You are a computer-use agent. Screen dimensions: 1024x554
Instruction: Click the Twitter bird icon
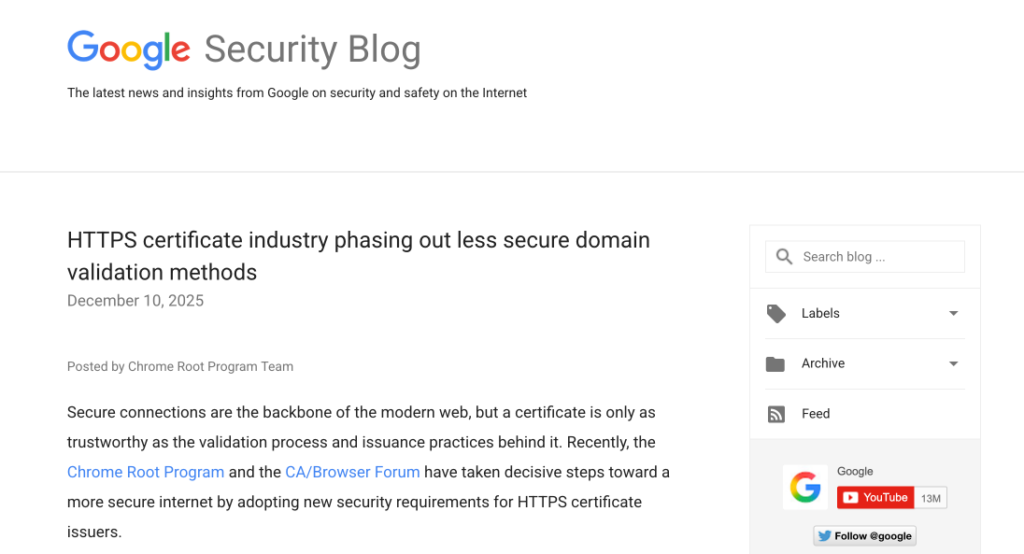pyautogui.click(x=825, y=536)
